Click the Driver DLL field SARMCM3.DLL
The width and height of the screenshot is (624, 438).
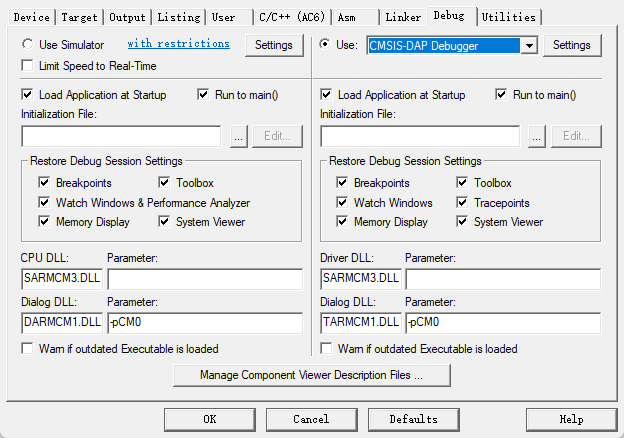pyautogui.click(x=360, y=278)
